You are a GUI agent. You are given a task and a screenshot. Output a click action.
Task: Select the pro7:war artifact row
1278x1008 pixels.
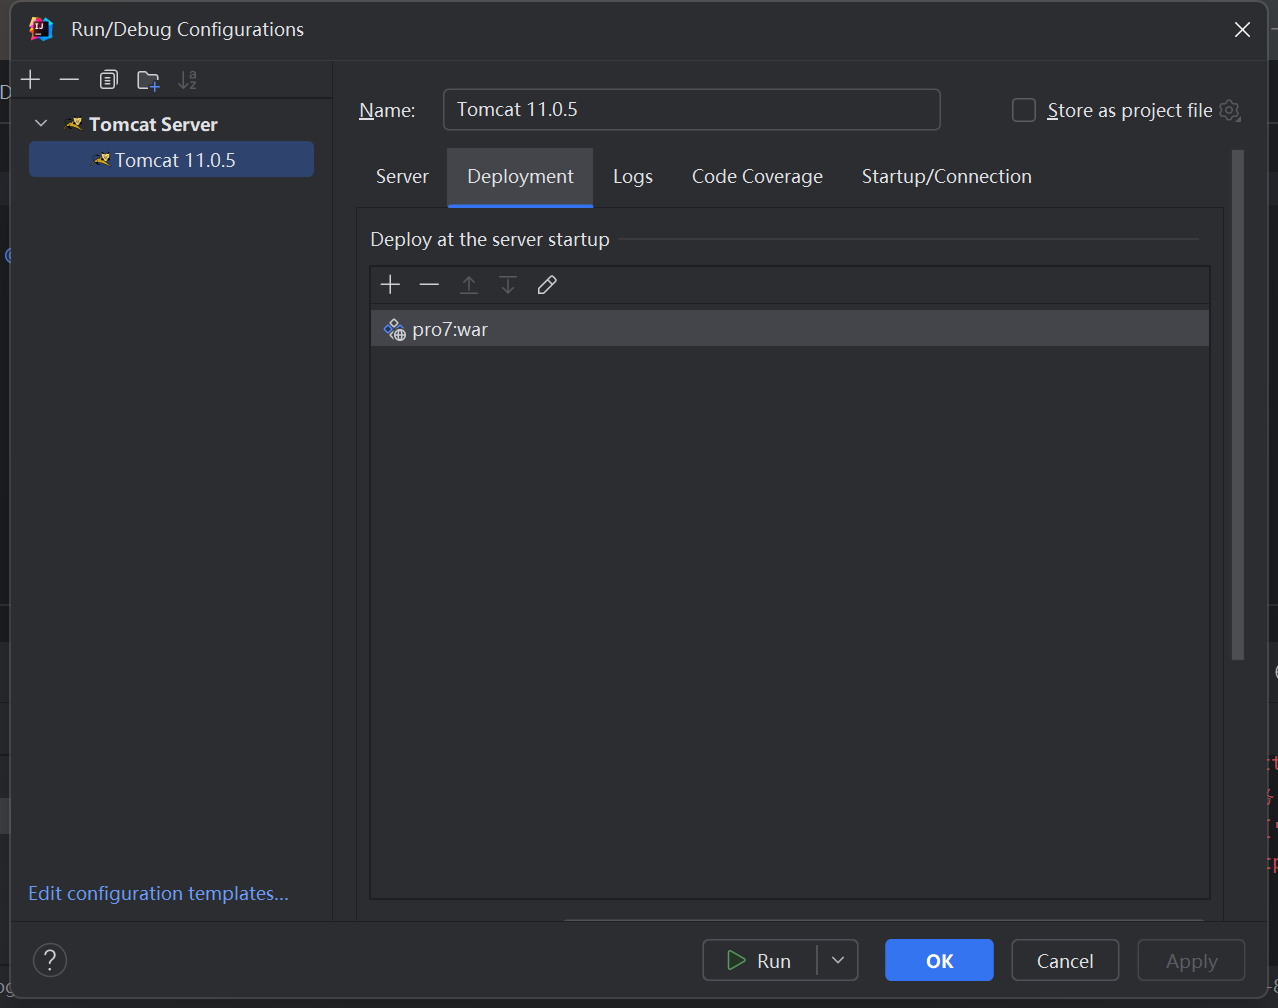790,329
